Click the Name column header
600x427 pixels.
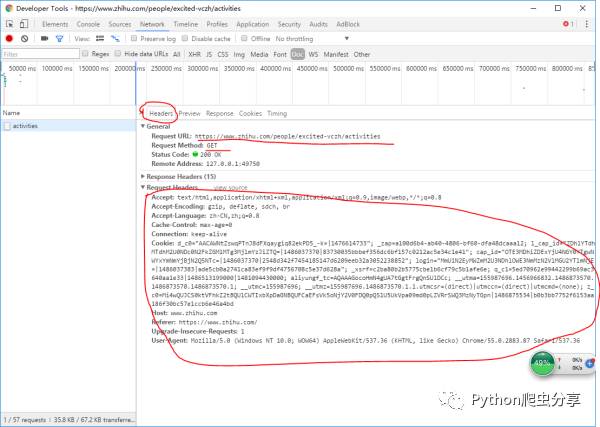(68, 113)
